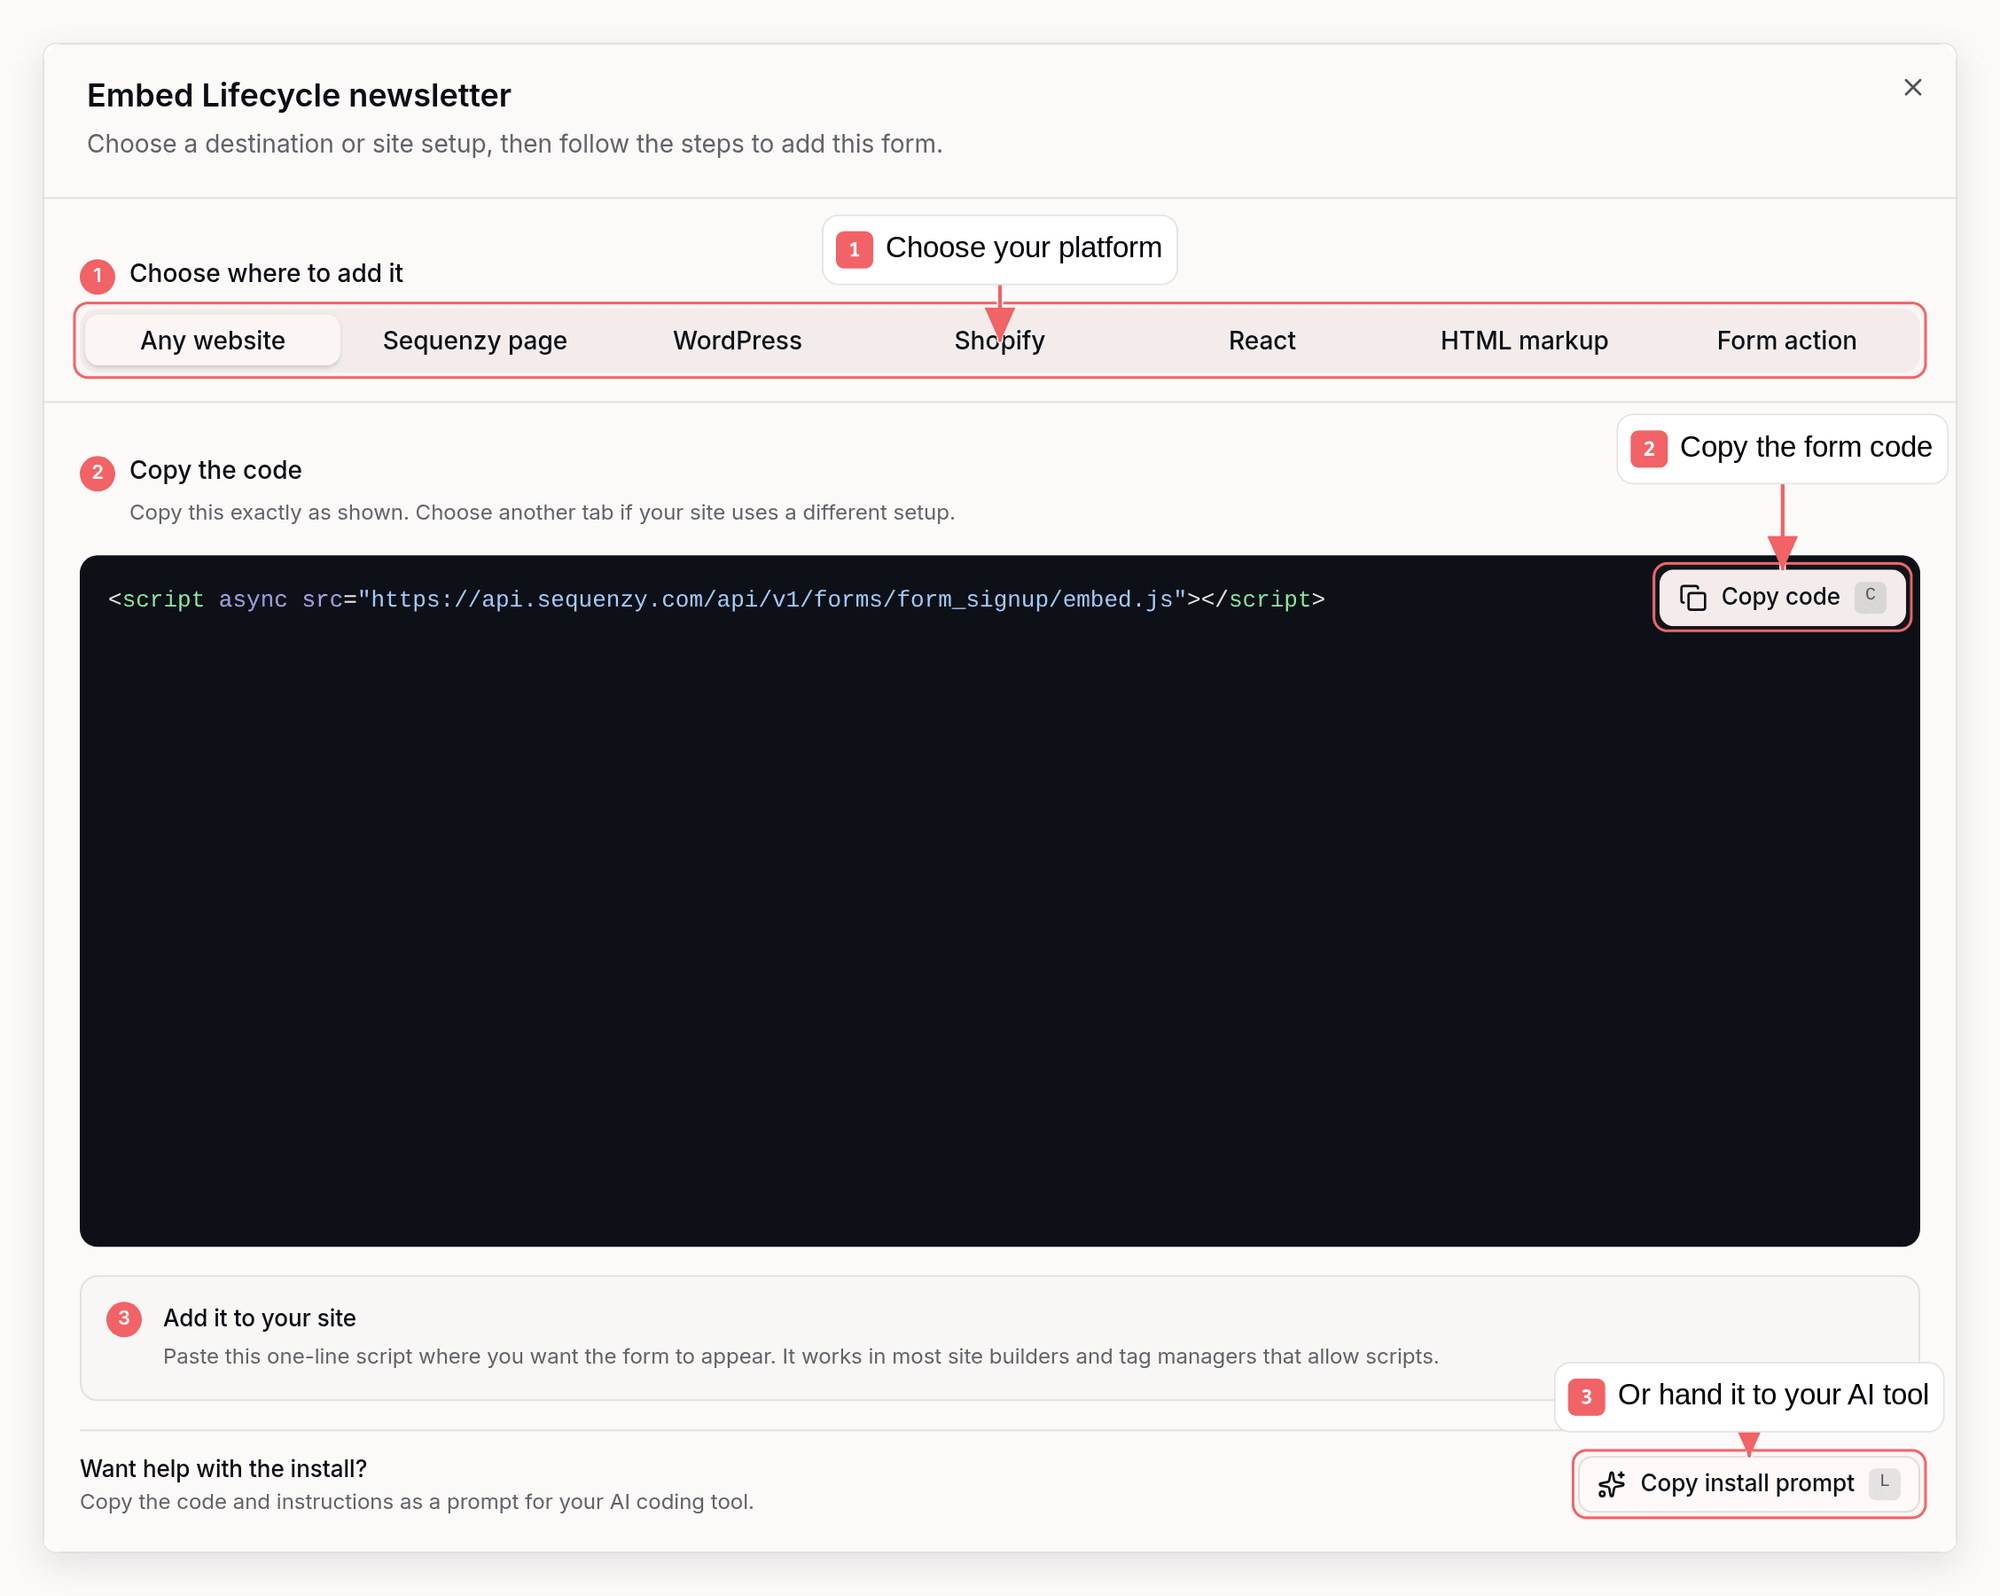Click the 'Paste this one-line script' description
This screenshot has height=1596, width=2000.
coord(800,1356)
